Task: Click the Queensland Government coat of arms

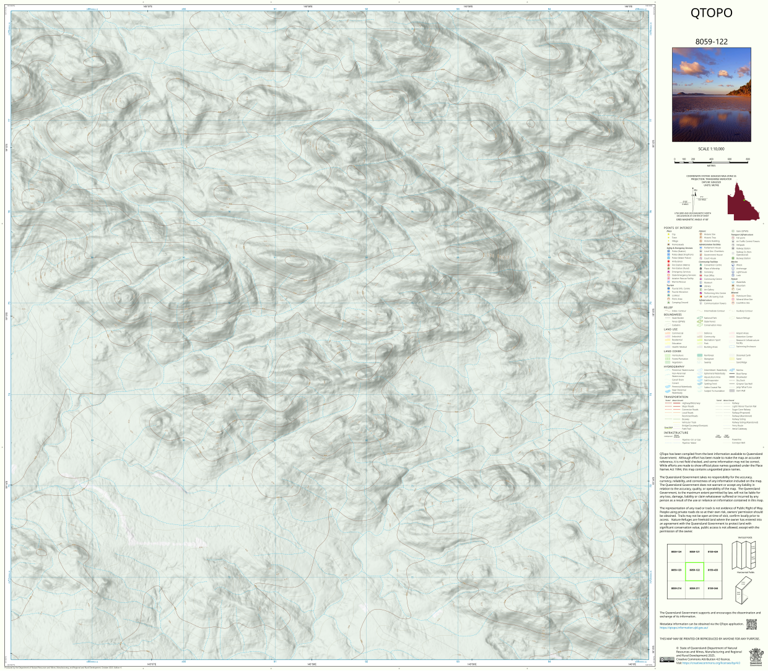Action: point(756,656)
